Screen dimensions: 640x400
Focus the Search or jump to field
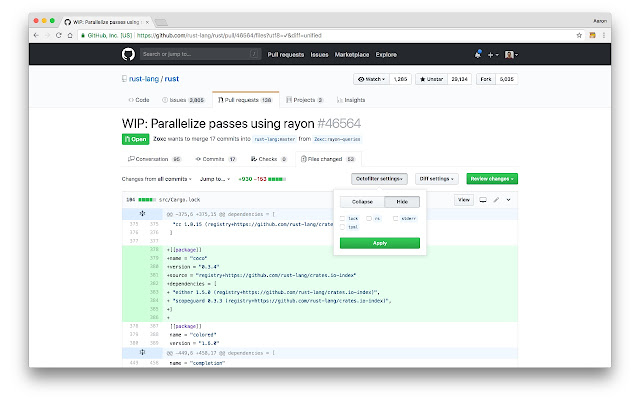coord(200,54)
